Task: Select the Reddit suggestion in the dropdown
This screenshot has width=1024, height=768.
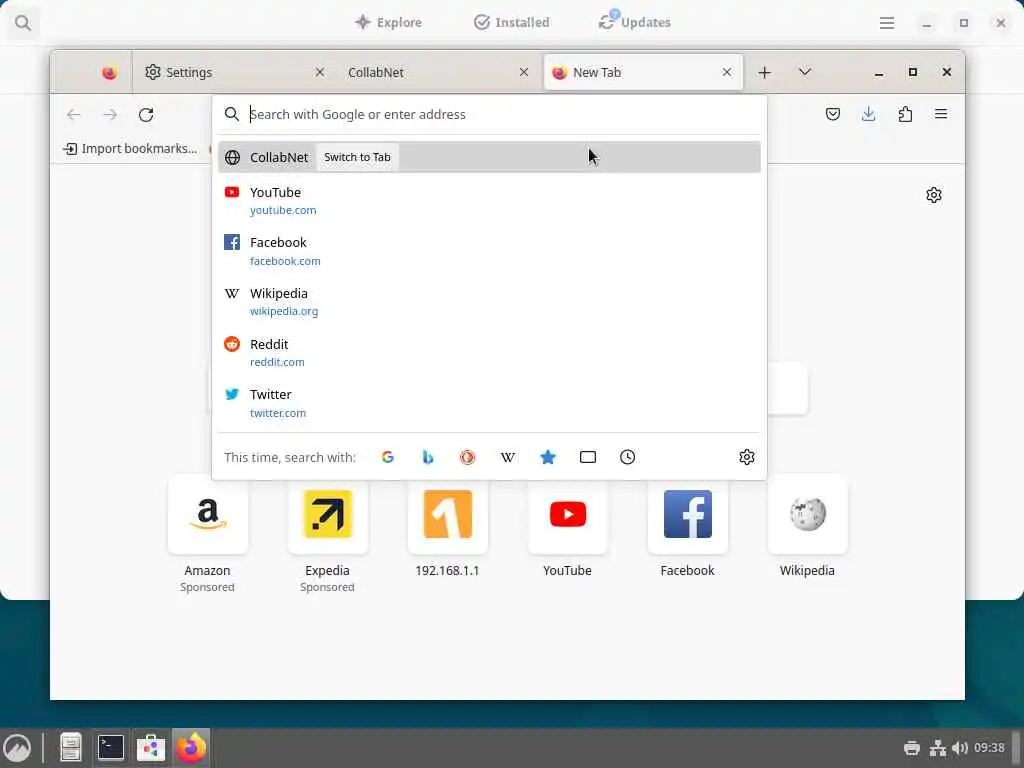Action: point(489,353)
